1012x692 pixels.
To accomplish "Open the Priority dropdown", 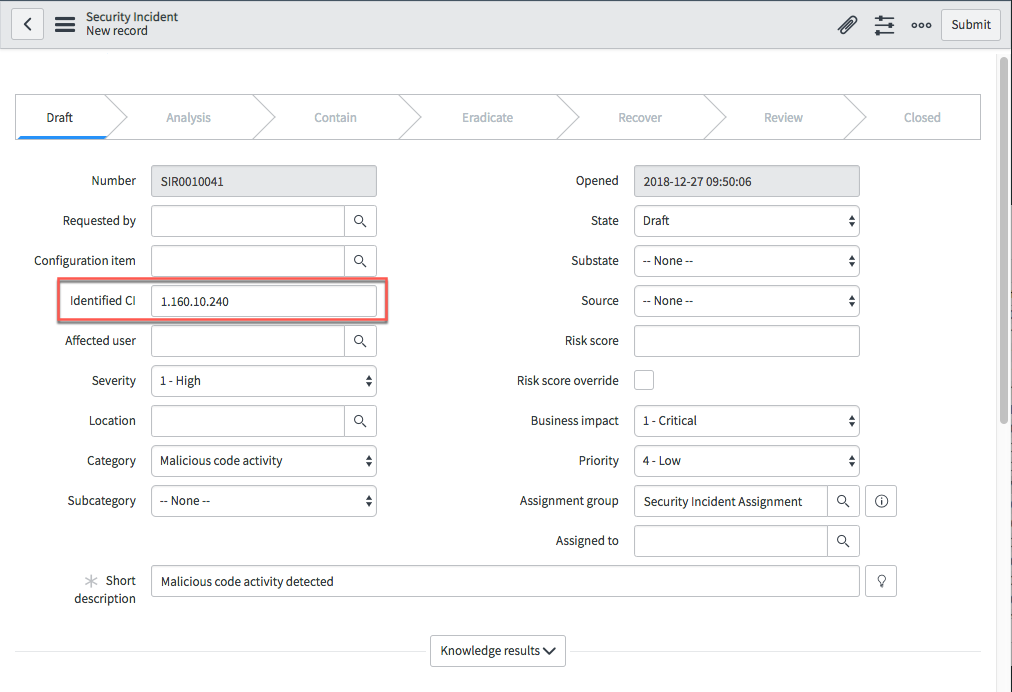I will point(747,461).
